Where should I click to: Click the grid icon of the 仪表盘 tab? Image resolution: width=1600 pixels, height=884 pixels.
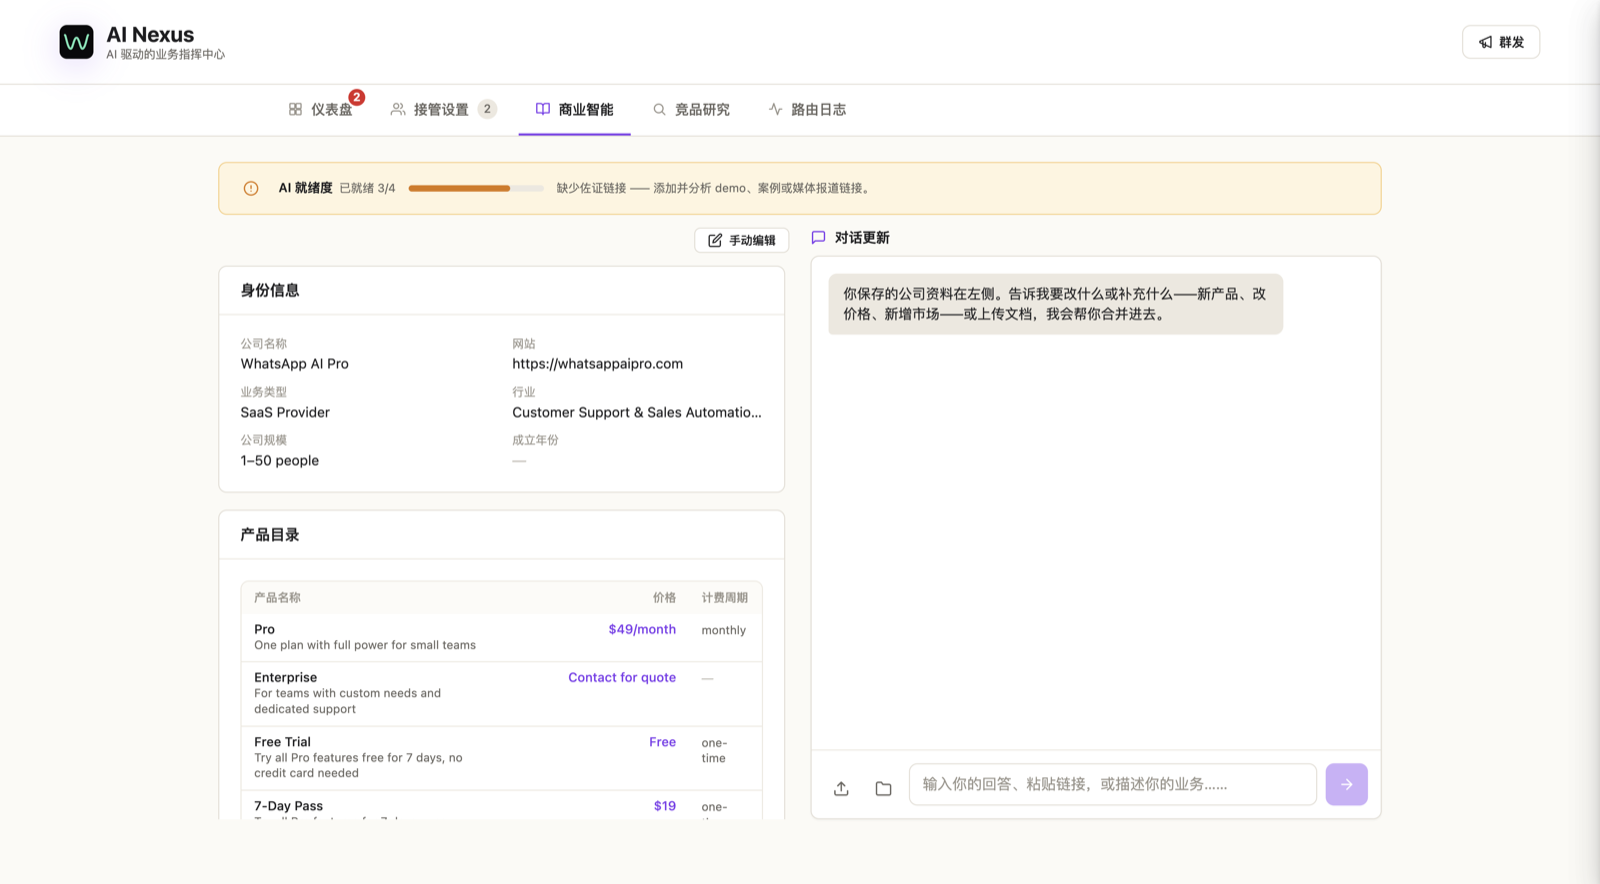[x=295, y=109]
